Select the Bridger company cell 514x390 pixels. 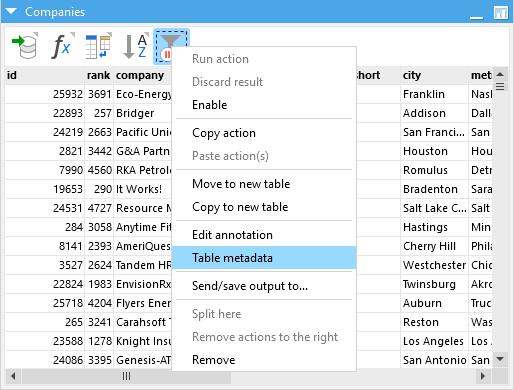tap(143, 113)
